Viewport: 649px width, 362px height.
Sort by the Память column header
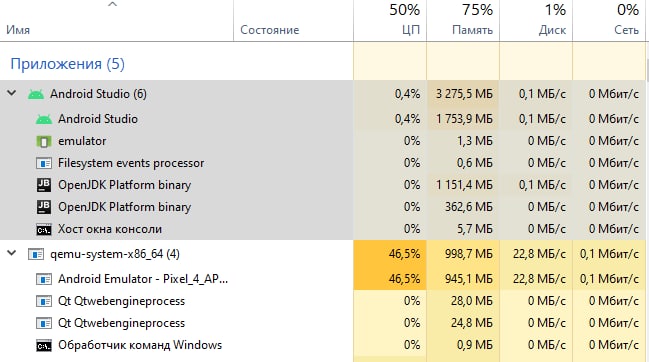pyautogui.click(x=463, y=20)
